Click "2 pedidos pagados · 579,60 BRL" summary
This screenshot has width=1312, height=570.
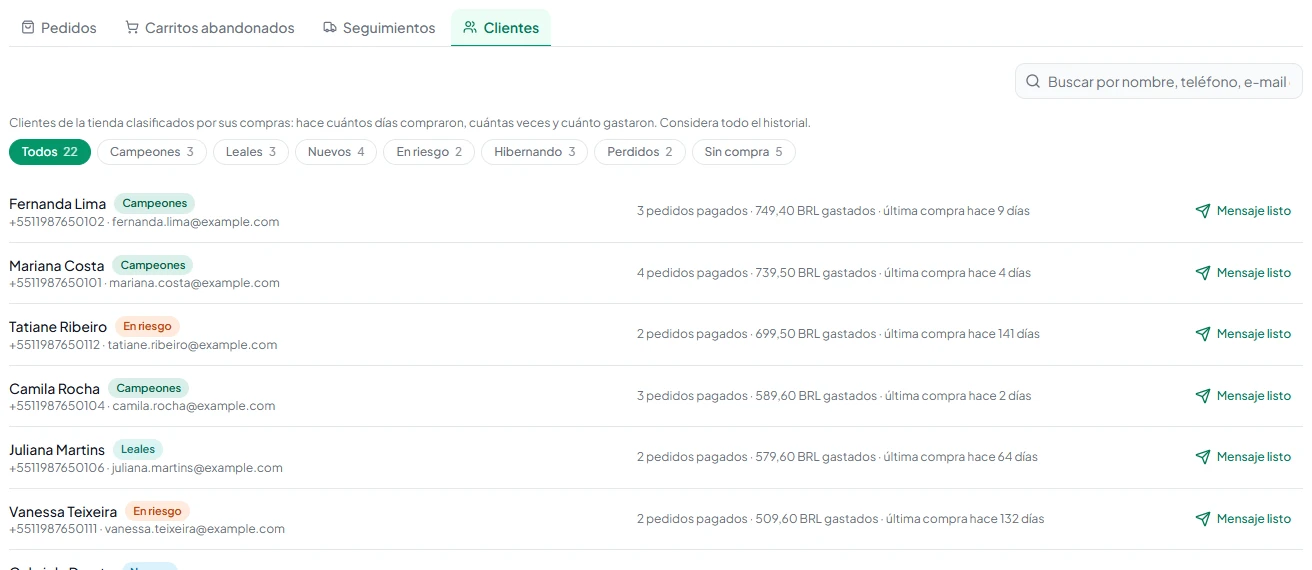click(837, 457)
